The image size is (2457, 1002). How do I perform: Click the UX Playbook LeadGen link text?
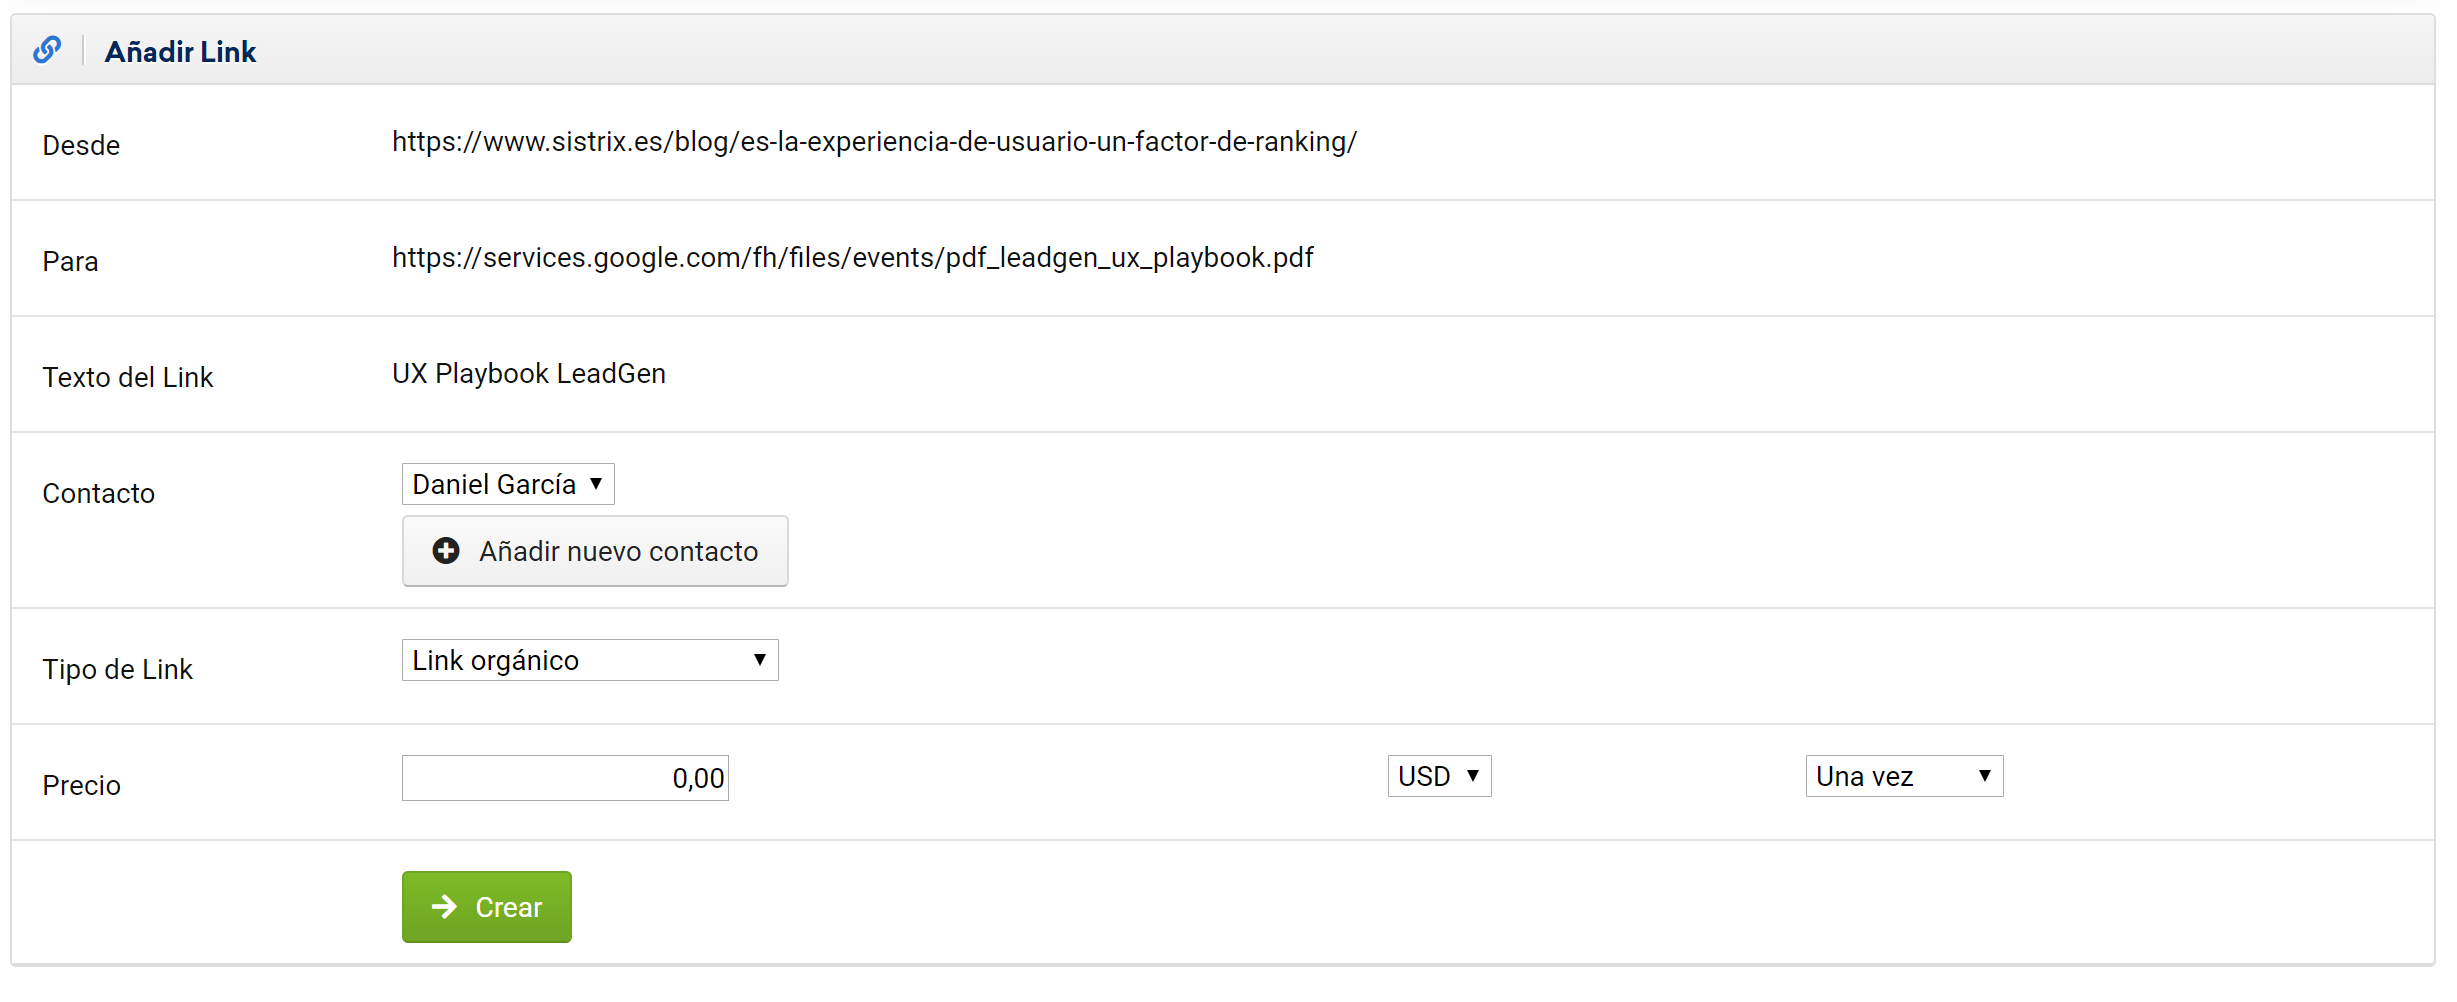(x=529, y=374)
